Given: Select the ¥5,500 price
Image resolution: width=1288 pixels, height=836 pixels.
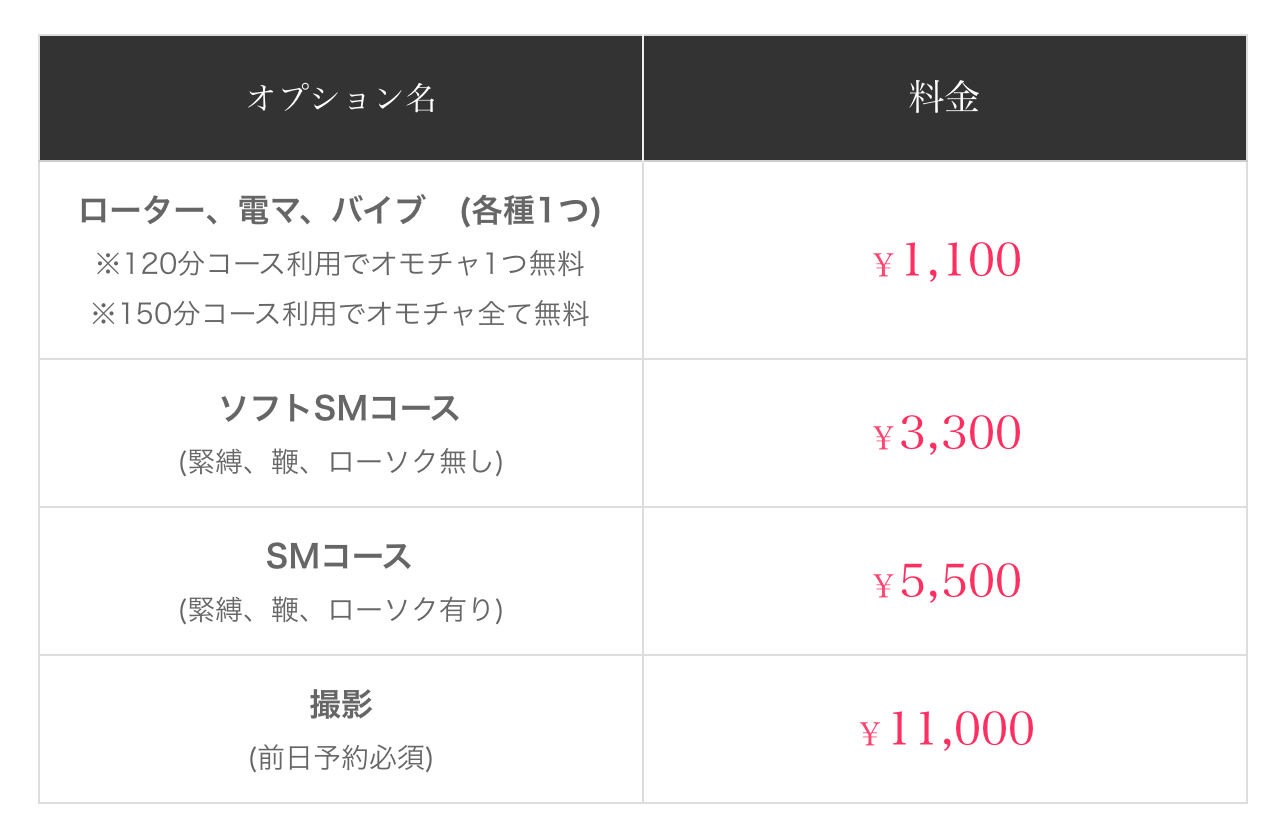Looking at the screenshot, I should click(x=947, y=582).
